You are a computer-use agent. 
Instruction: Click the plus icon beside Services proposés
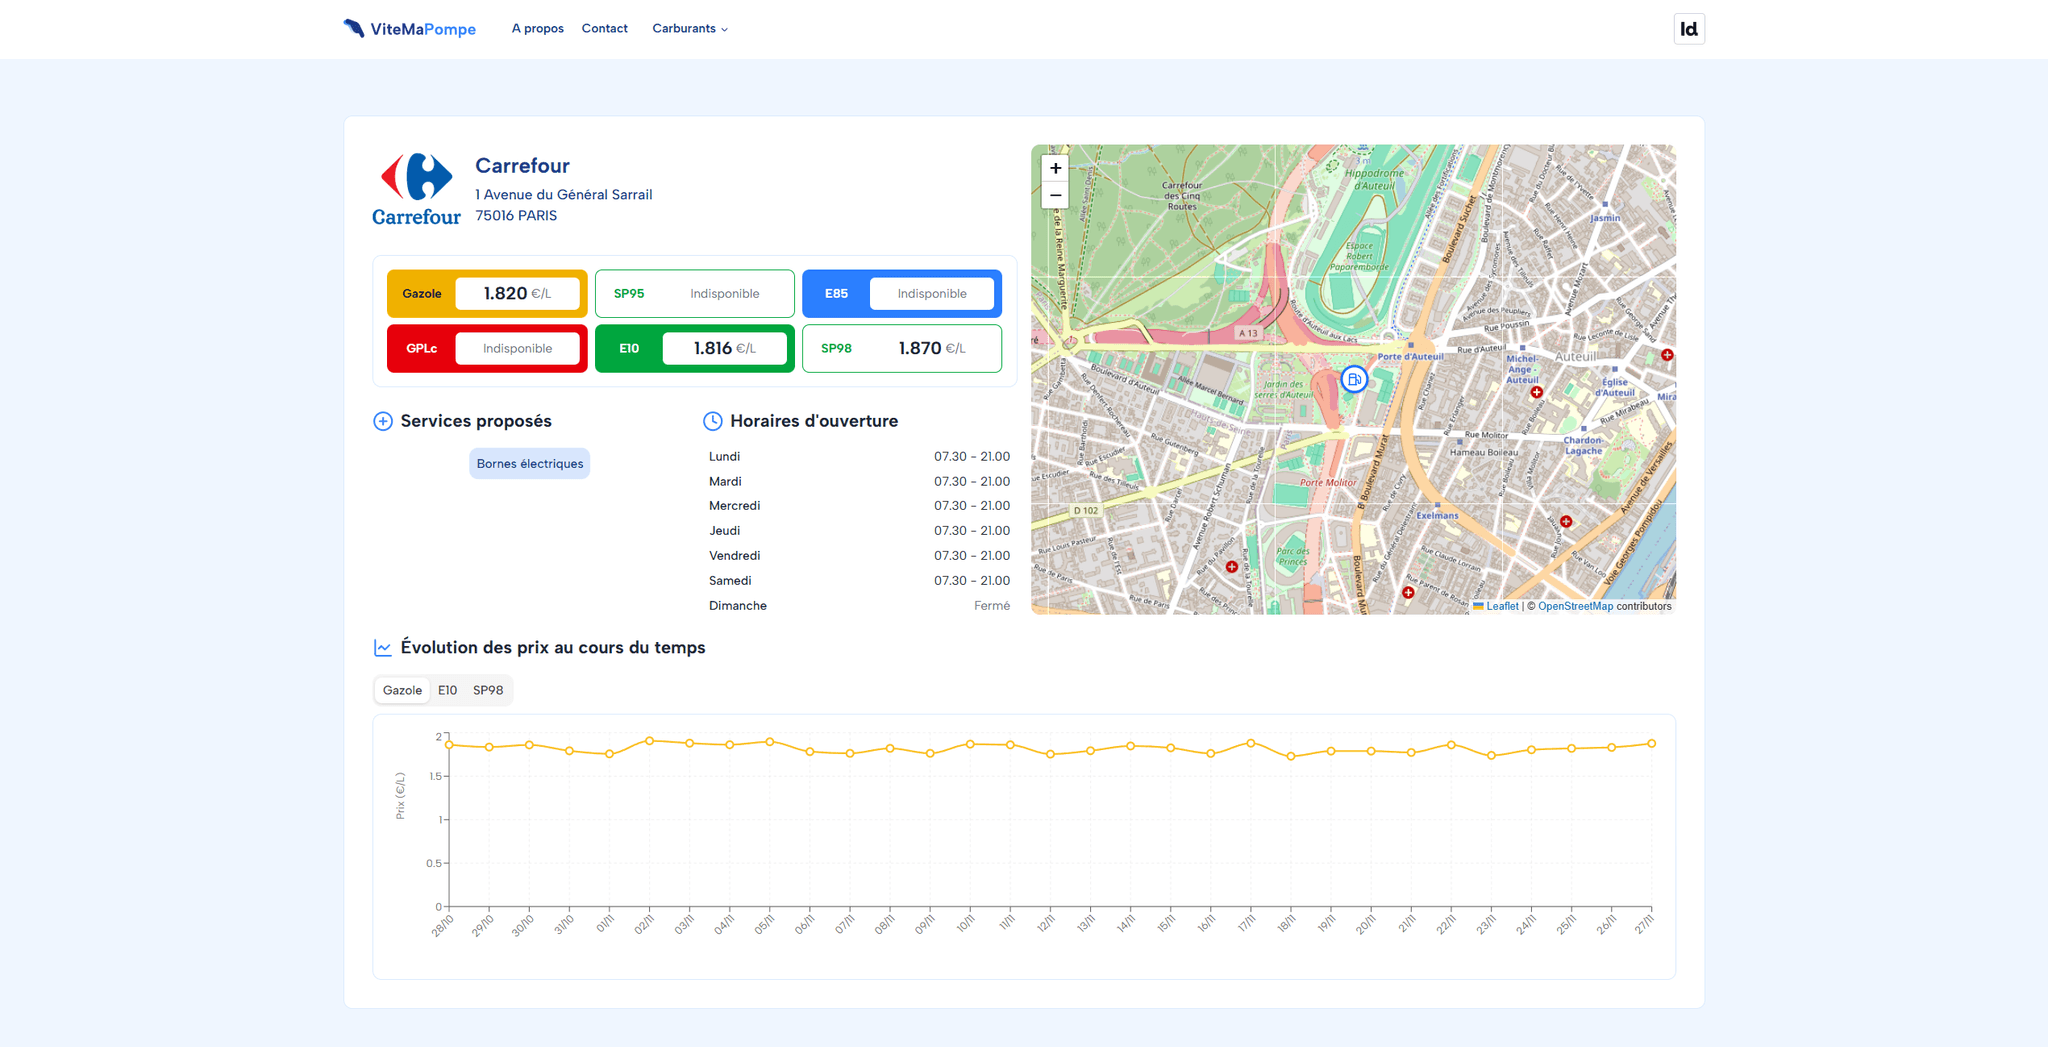[x=383, y=421]
